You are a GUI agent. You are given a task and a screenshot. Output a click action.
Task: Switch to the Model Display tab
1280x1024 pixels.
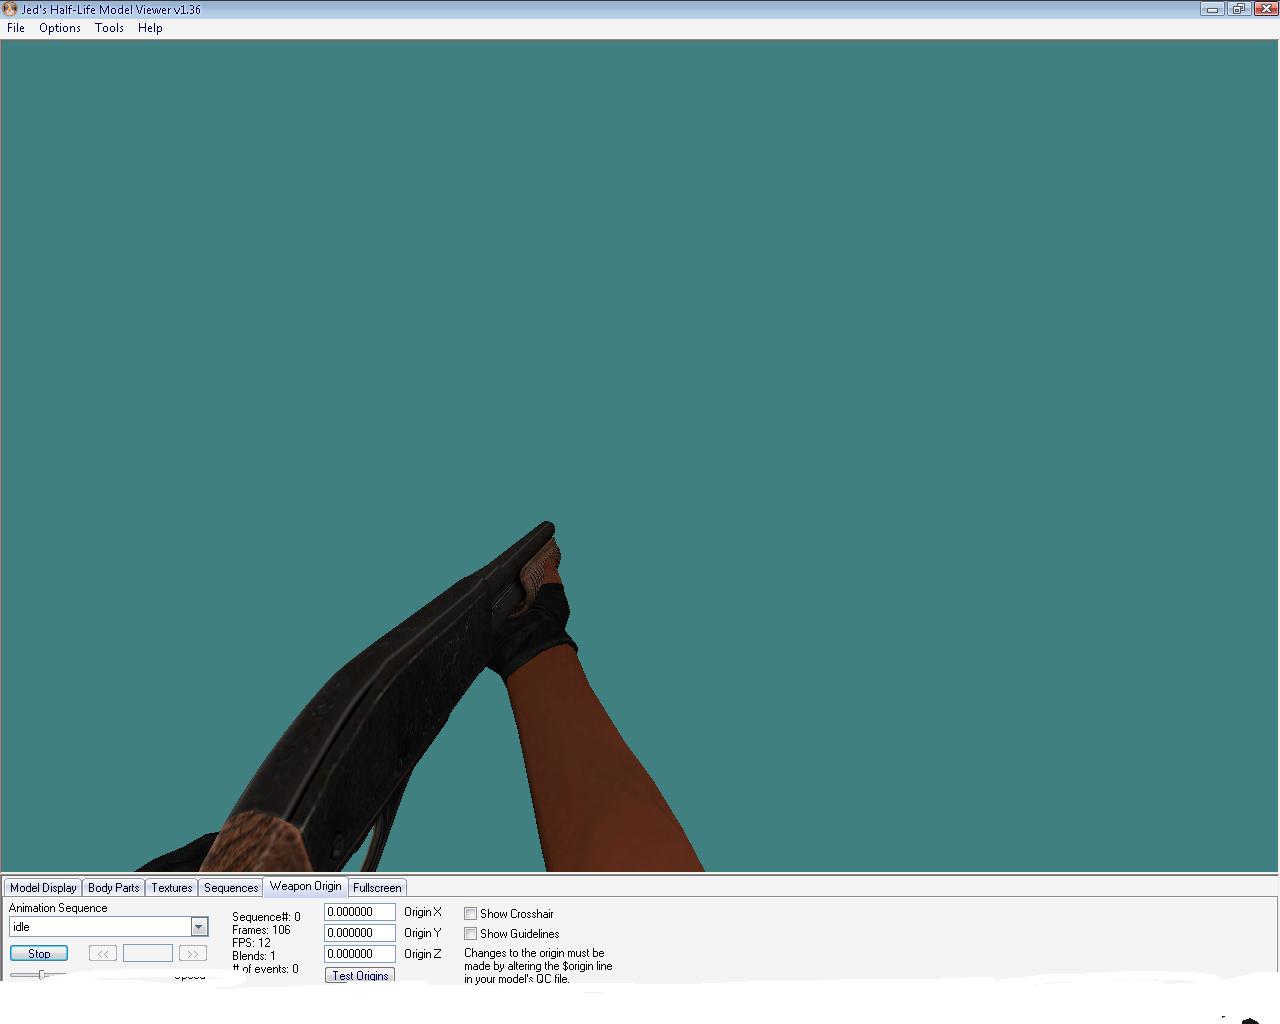43,887
